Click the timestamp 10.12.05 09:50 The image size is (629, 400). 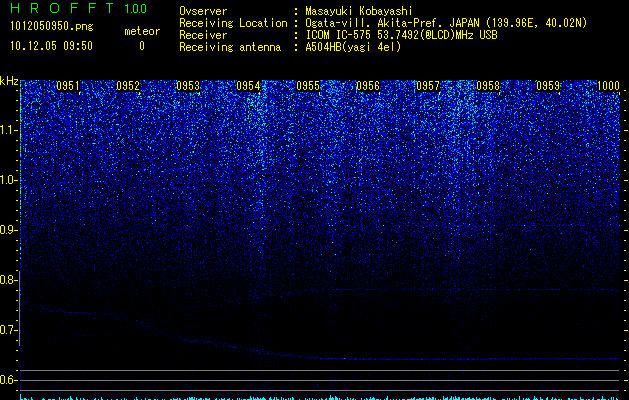(x=51, y=46)
